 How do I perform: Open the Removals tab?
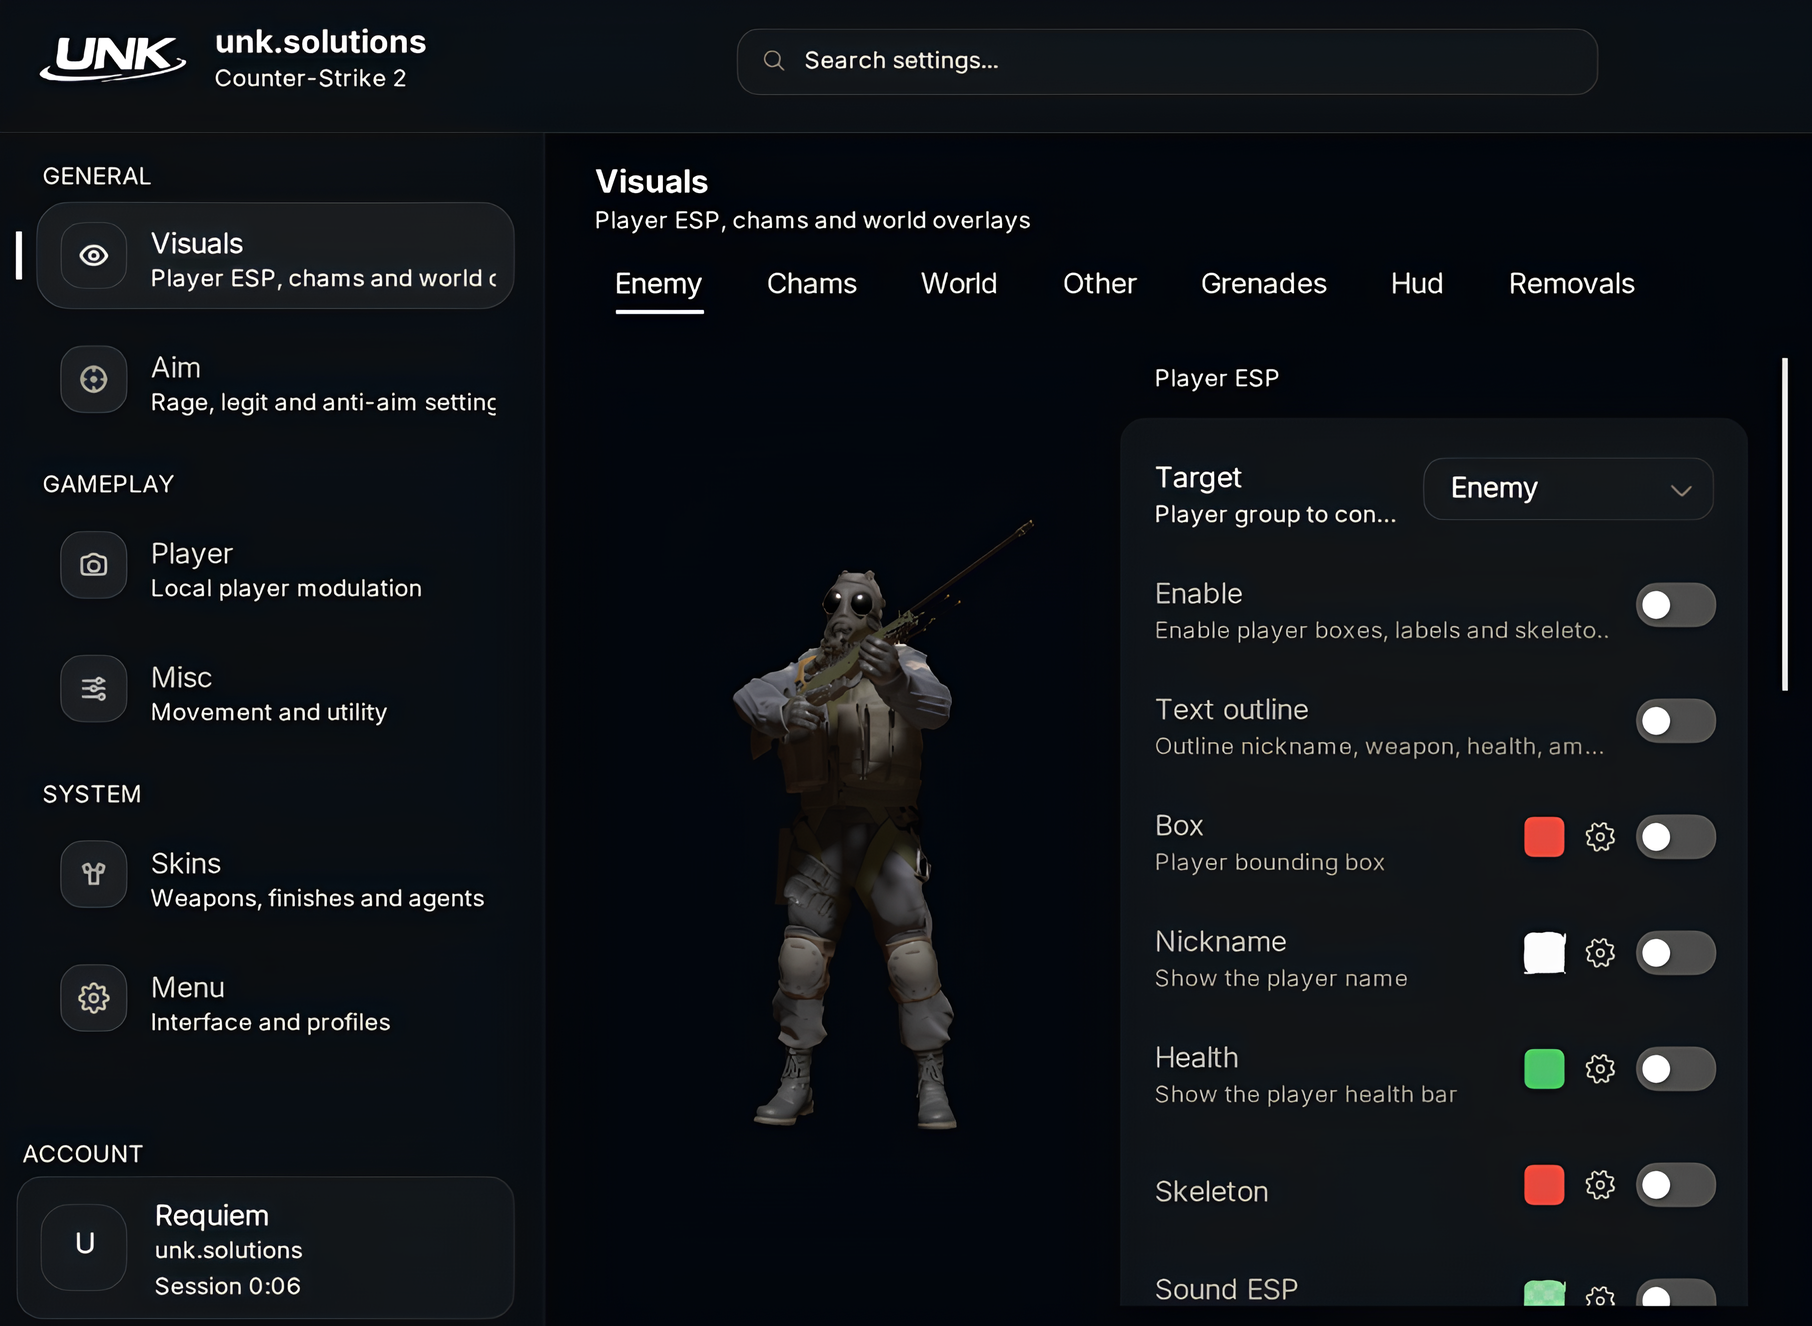coord(1571,284)
